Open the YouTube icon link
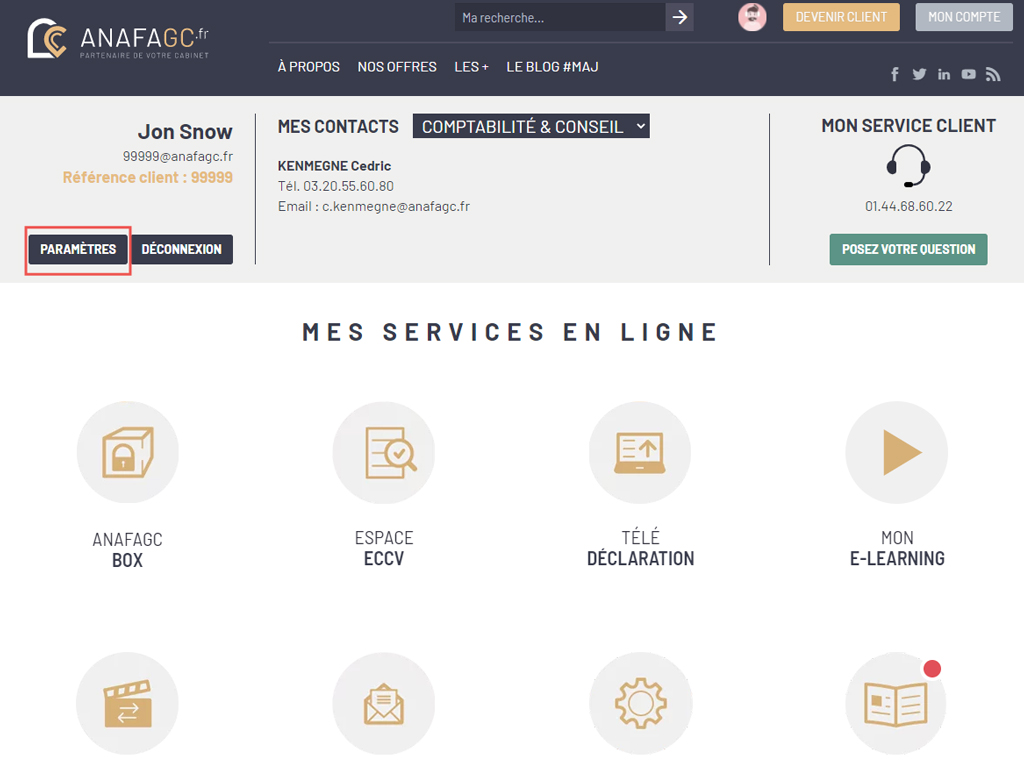This screenshot has width=1024, height=763. (x=968, y=74)
